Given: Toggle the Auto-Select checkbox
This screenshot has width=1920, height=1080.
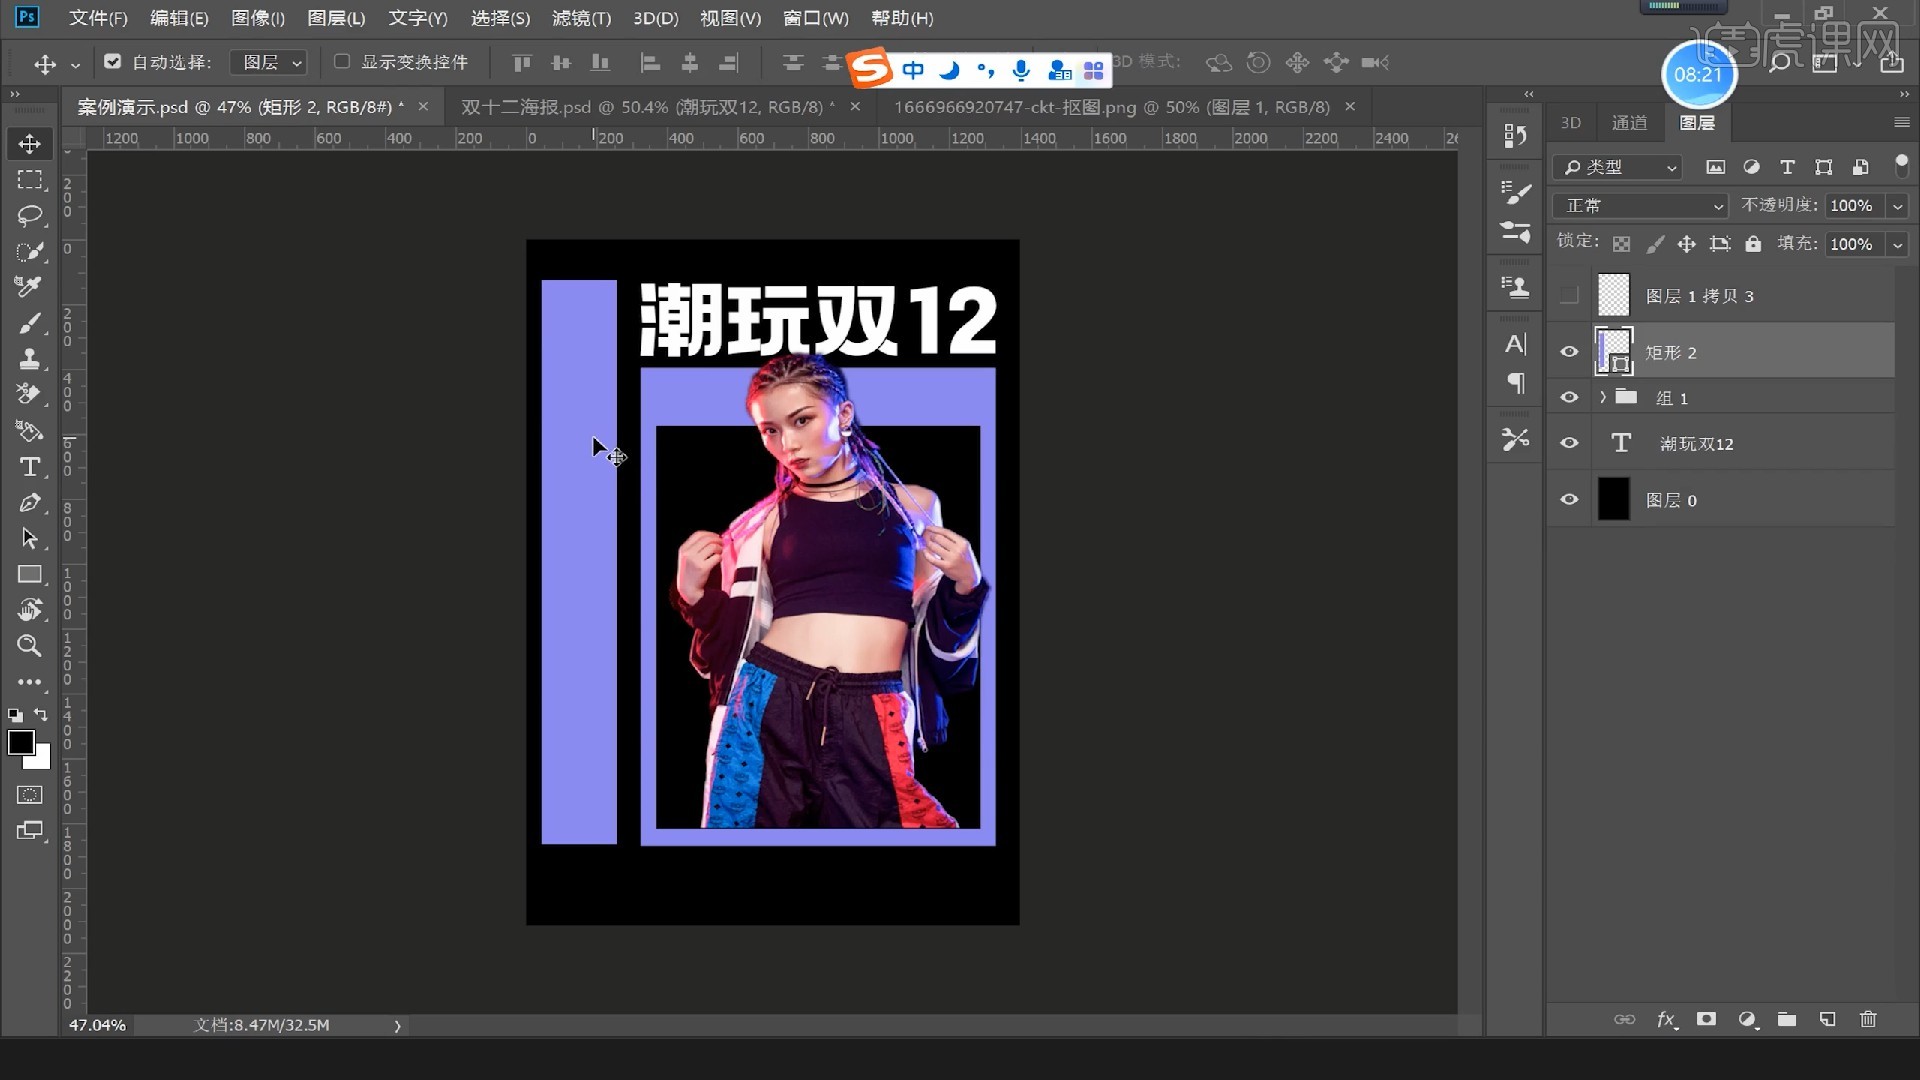Looking at the screenshot, I should [113, 61].
